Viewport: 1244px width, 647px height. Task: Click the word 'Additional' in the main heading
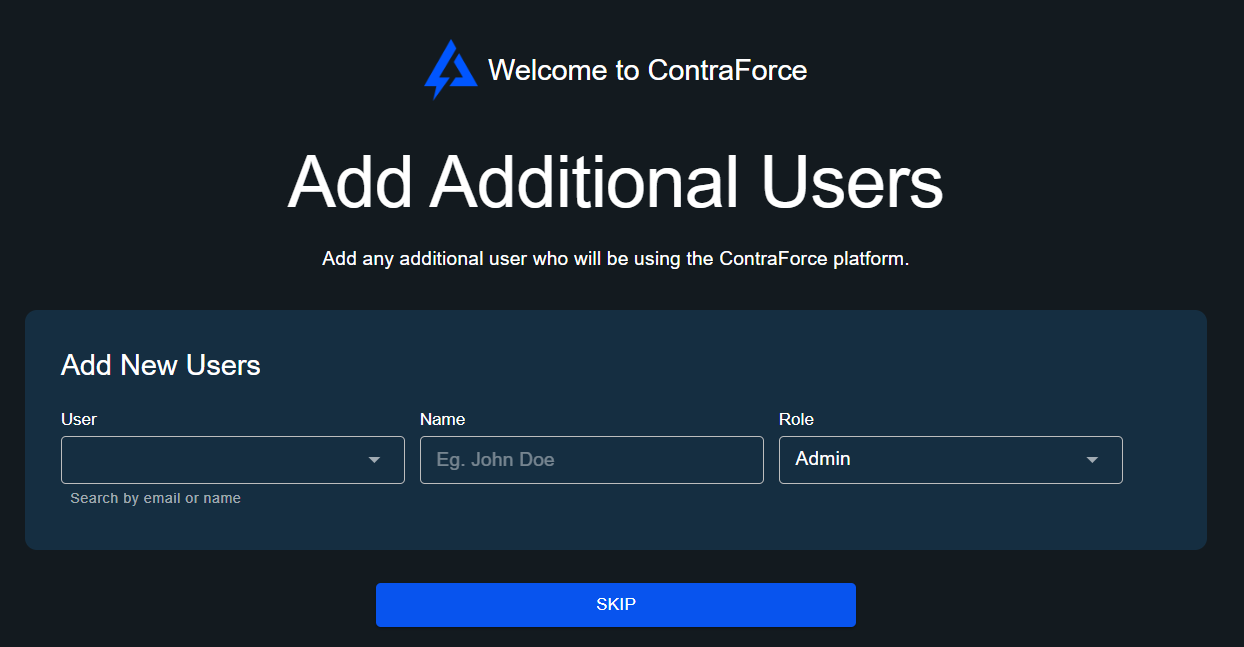[x=585, y=182]
